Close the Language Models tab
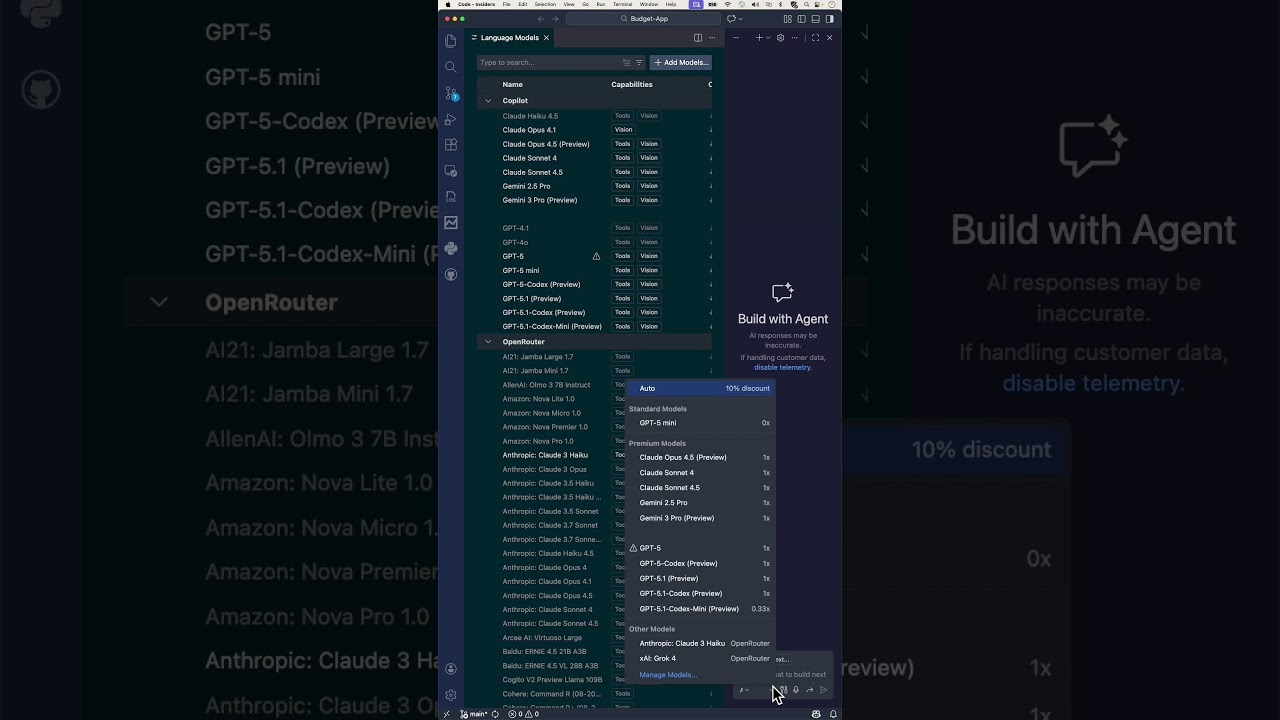Viewport: 1280px width, 720px height. click(546, 38)
